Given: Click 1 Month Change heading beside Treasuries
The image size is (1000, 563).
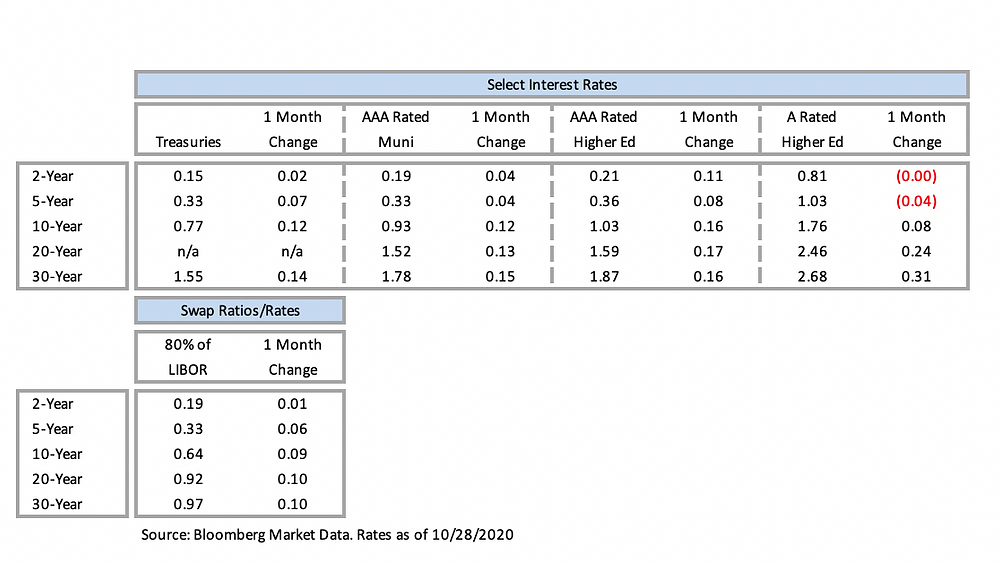Looking at the screenshot, I should tap(293, 129).
